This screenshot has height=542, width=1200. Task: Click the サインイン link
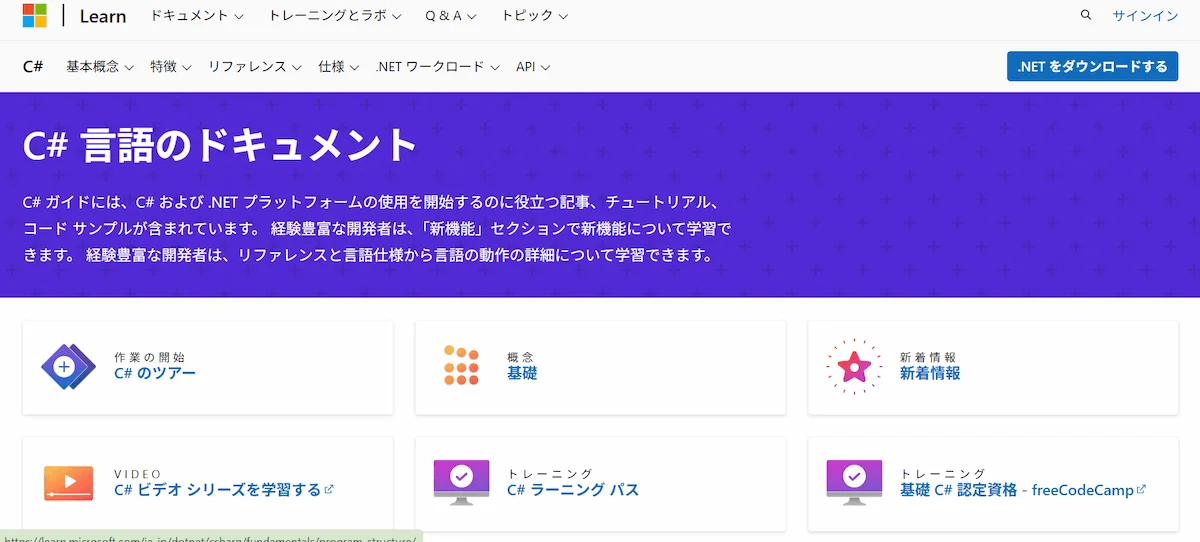point(1145,16)
